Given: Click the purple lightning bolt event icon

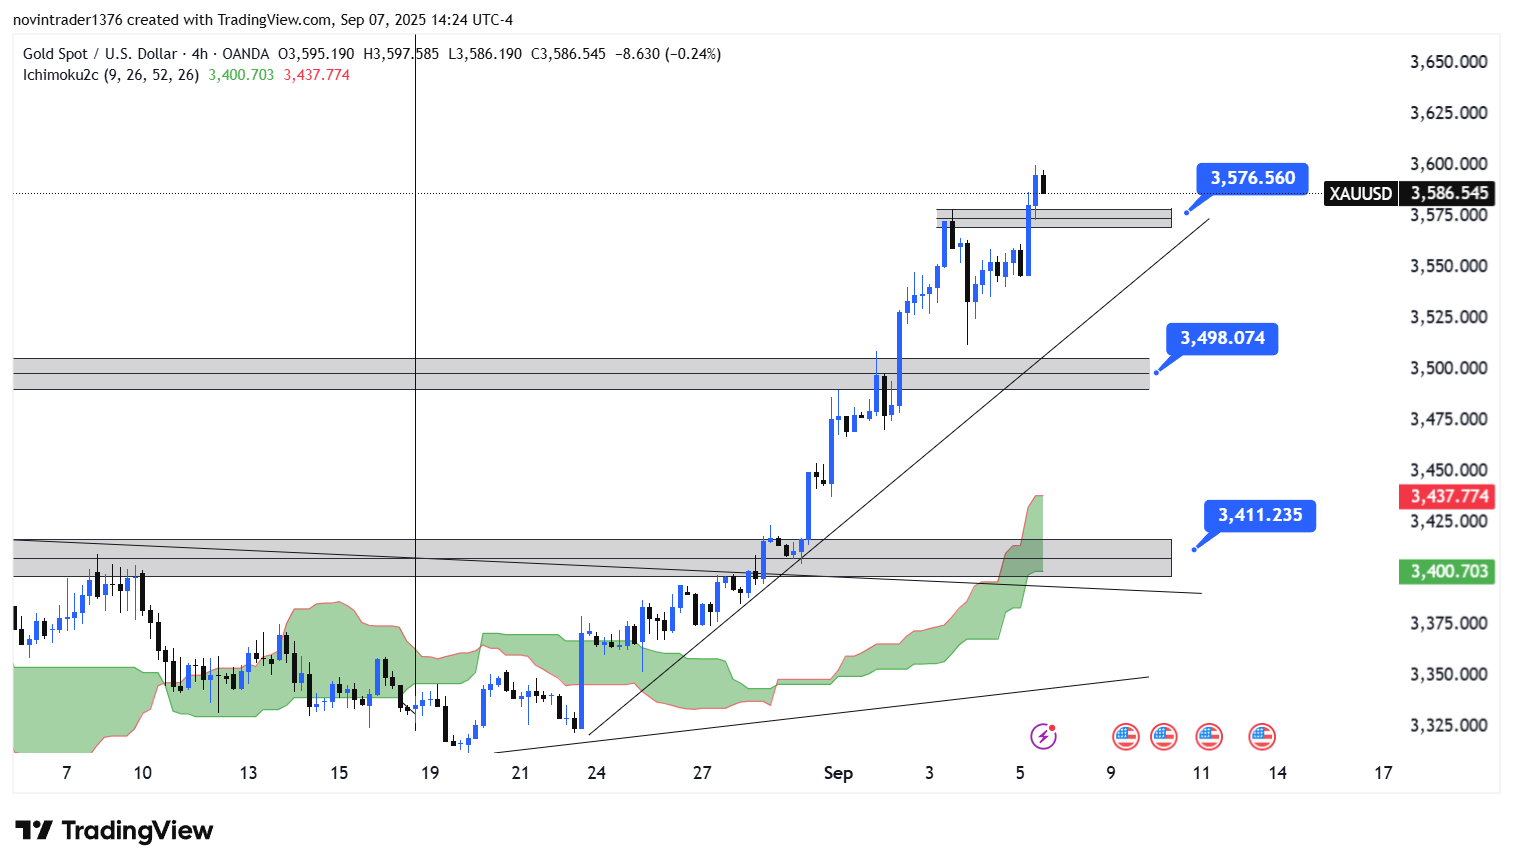Looking at the screenshot, I should (x=1043, y=737).
